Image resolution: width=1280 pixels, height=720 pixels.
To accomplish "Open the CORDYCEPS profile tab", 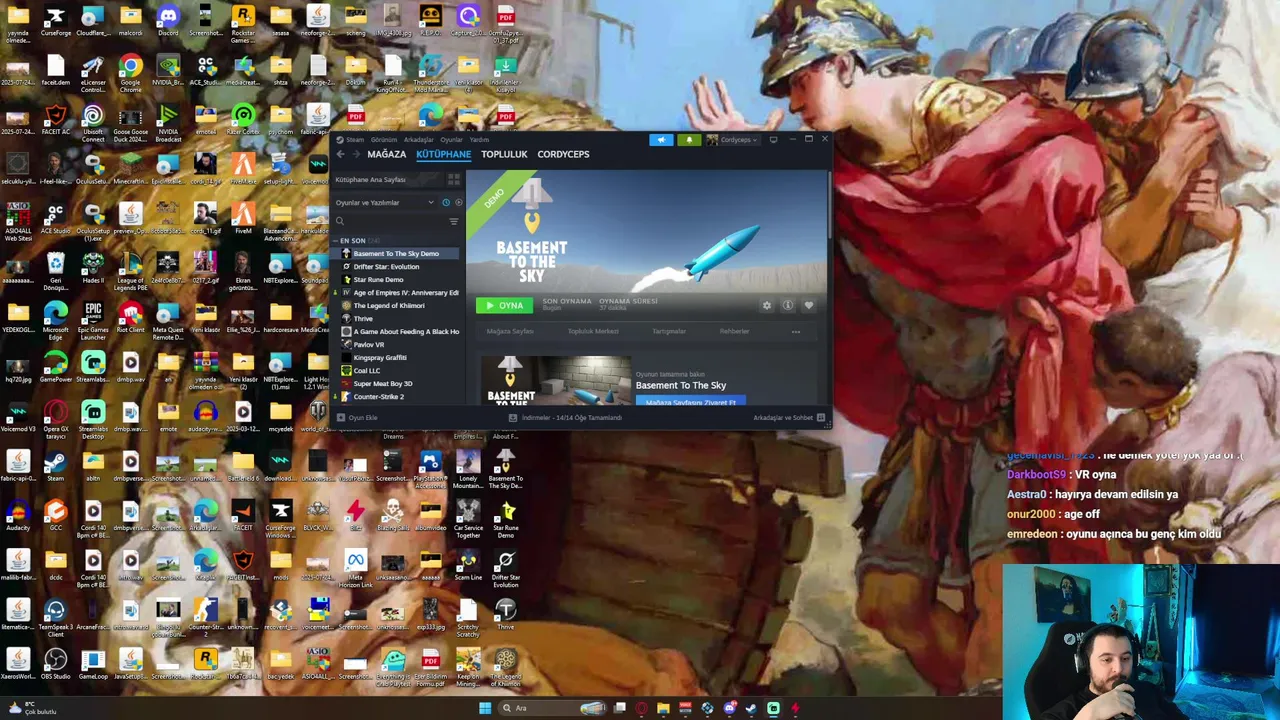I will click(563, 154).
